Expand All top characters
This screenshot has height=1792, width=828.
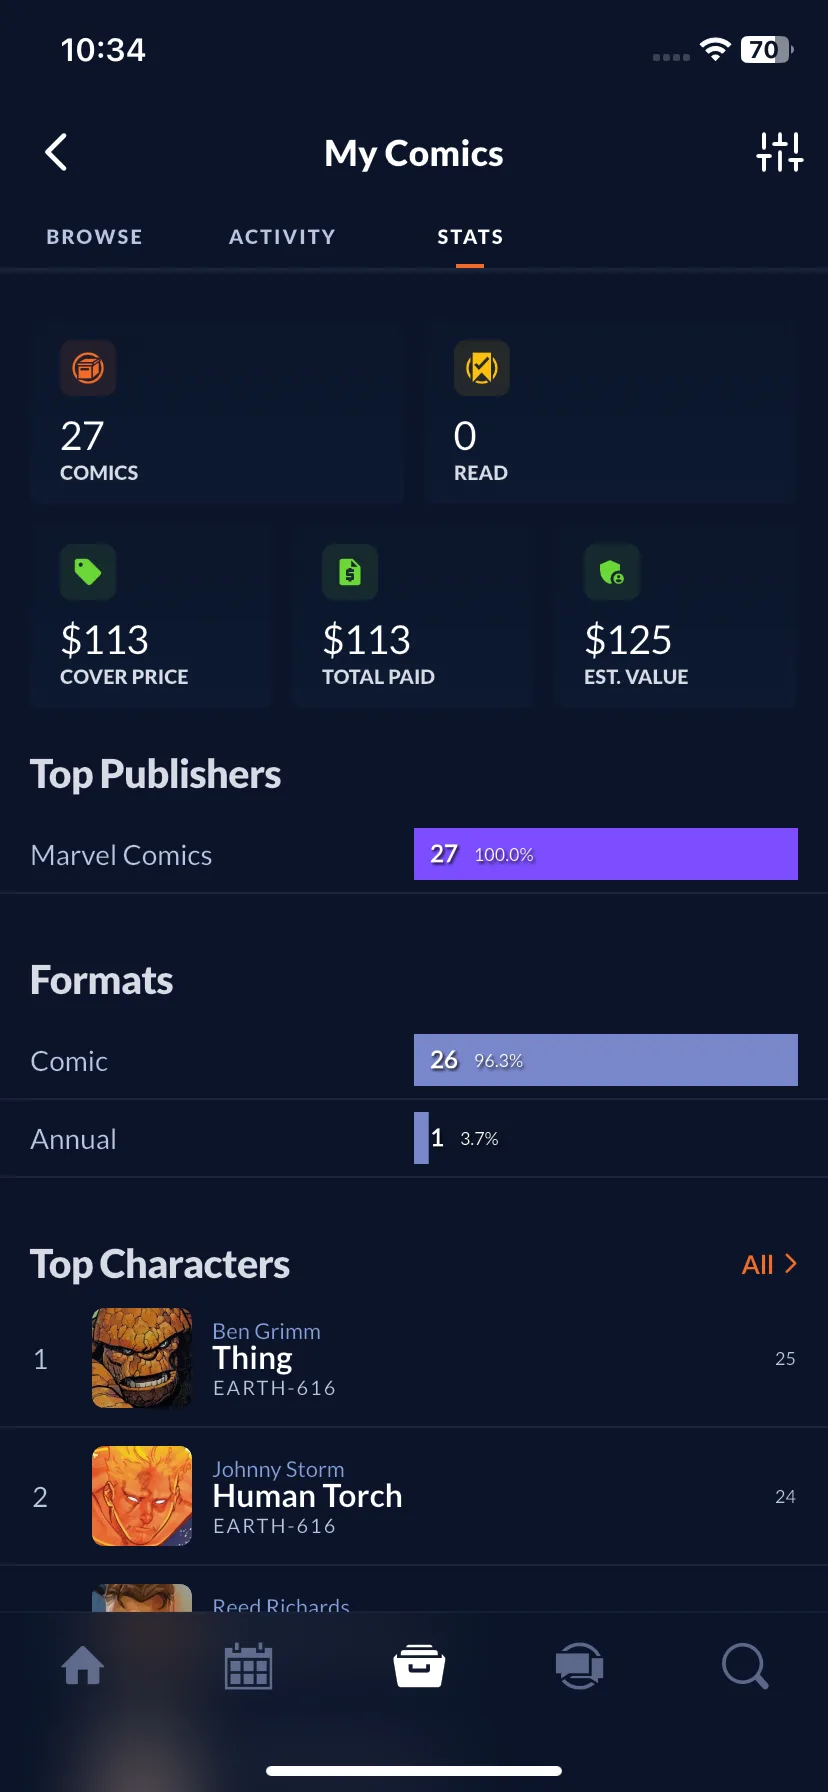(x=769, y=1264)
